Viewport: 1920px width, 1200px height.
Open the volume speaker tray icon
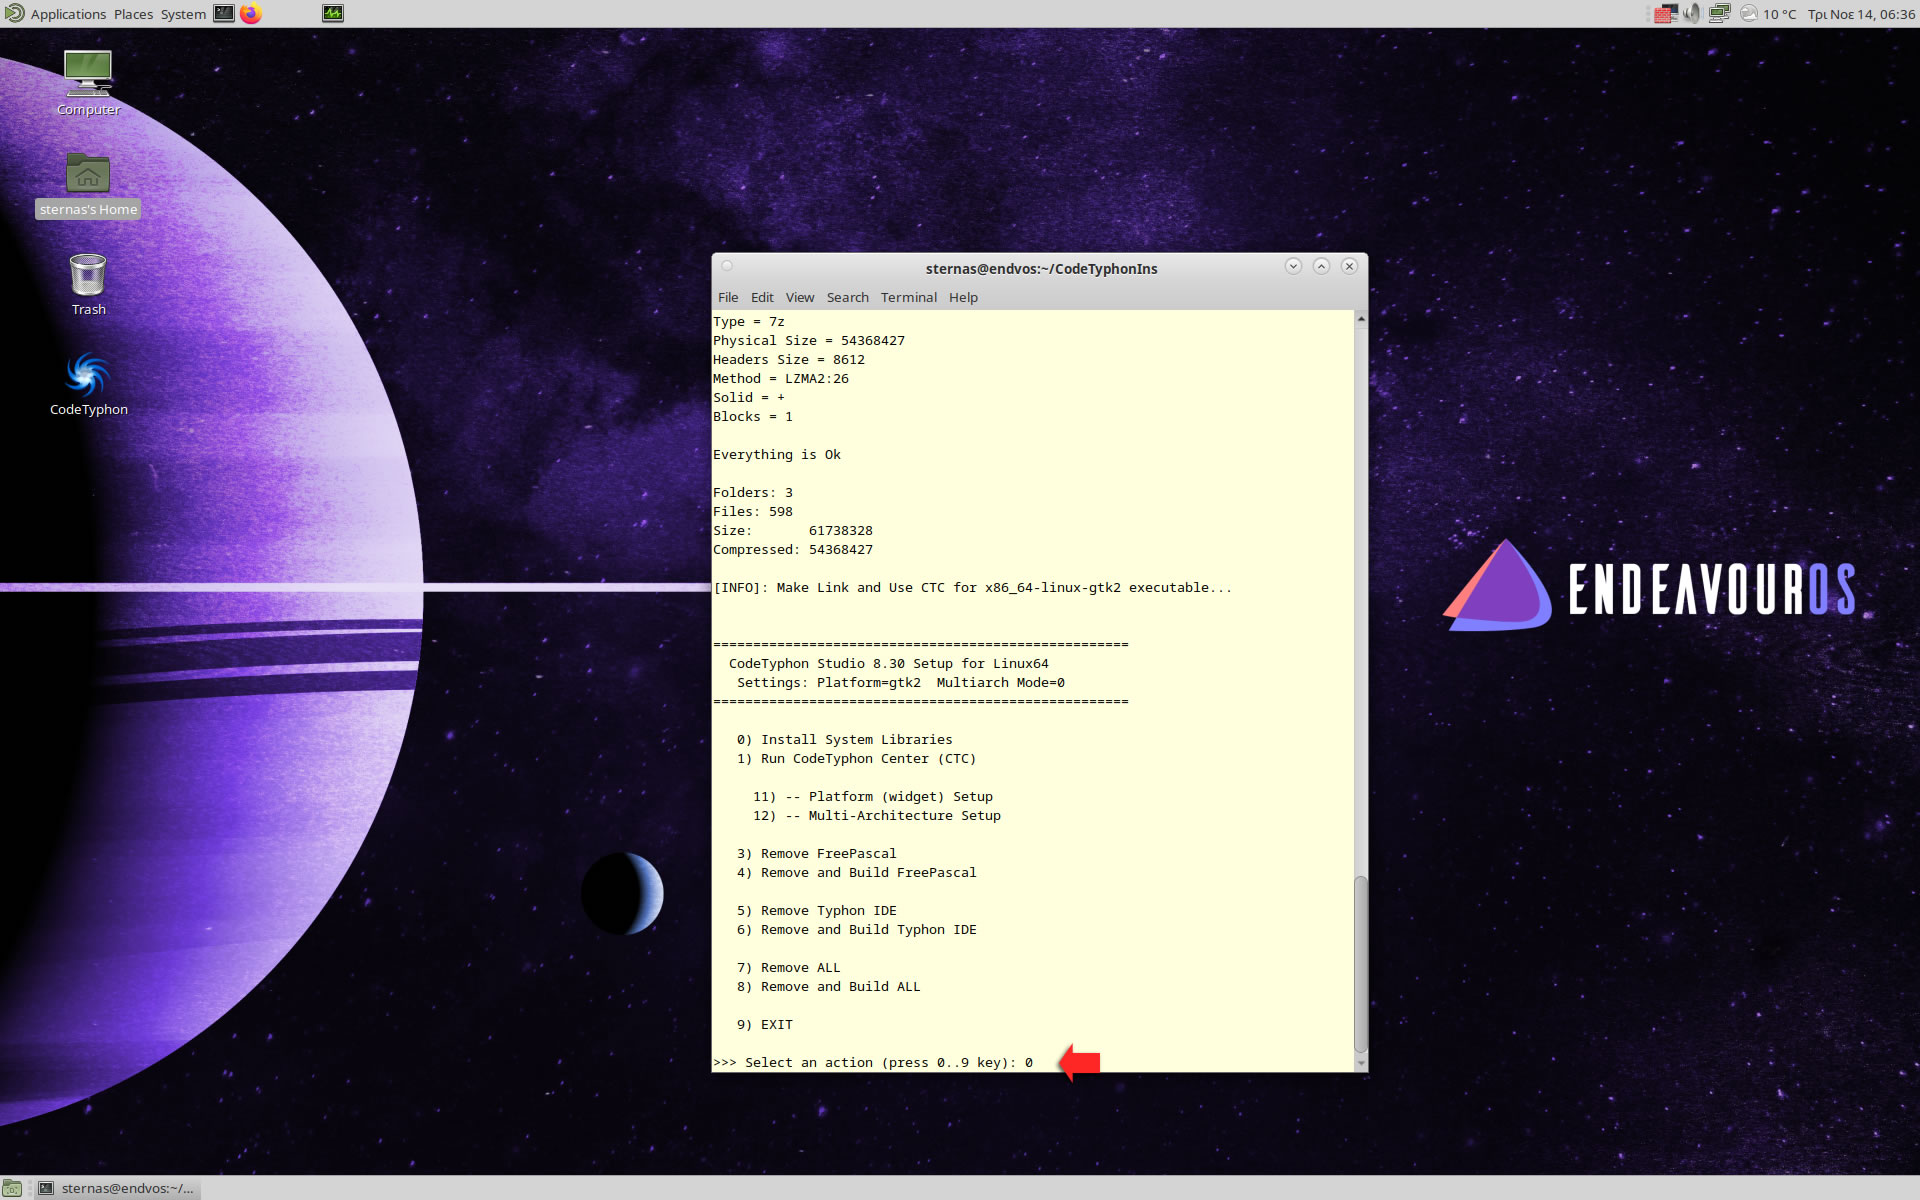tap(1692, 14)
